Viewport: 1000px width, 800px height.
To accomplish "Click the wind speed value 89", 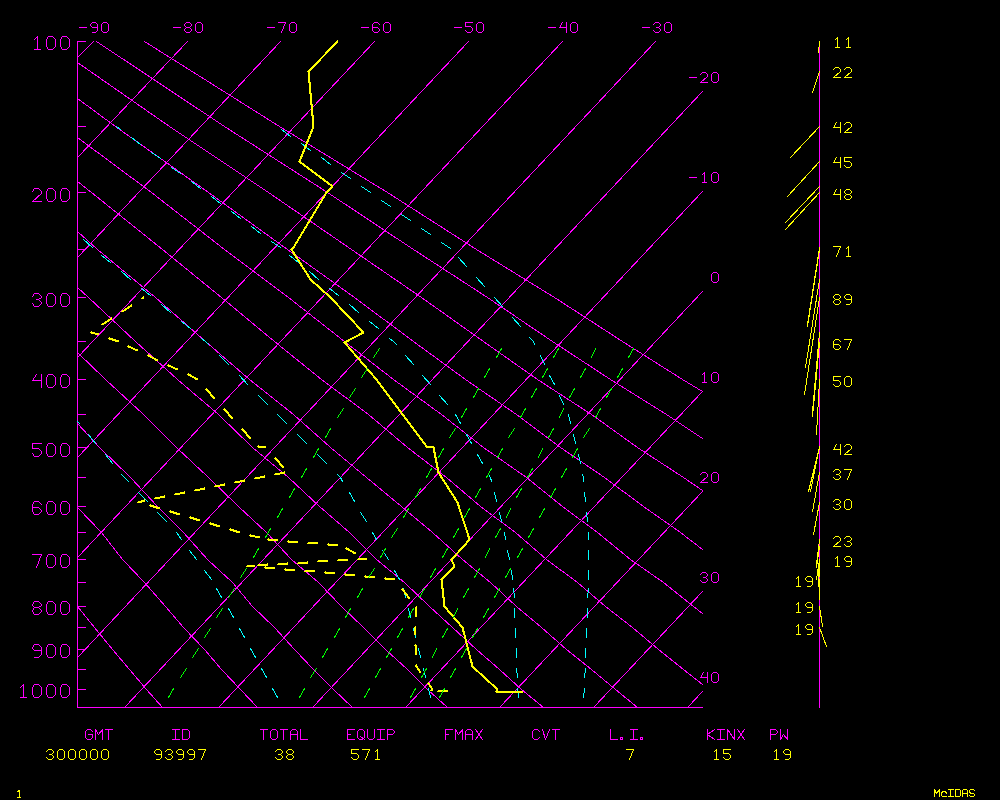I will [x=842, y=300].
